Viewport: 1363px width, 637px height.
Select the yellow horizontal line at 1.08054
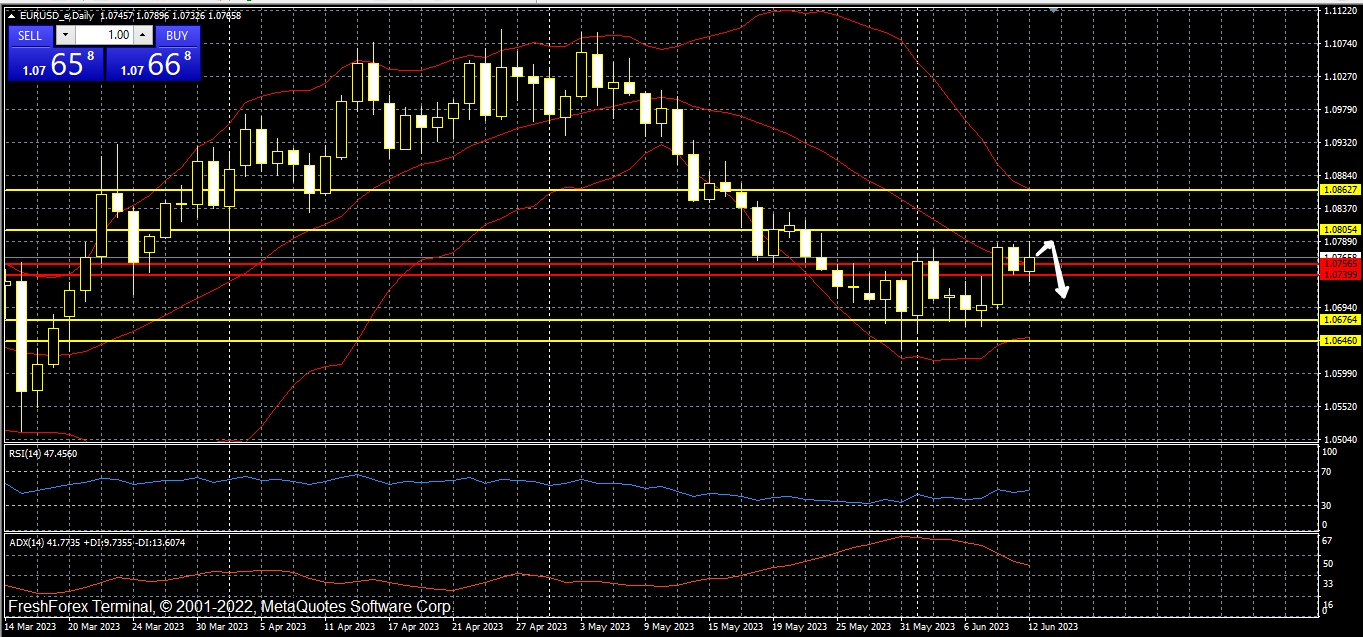tap(600, 230)
